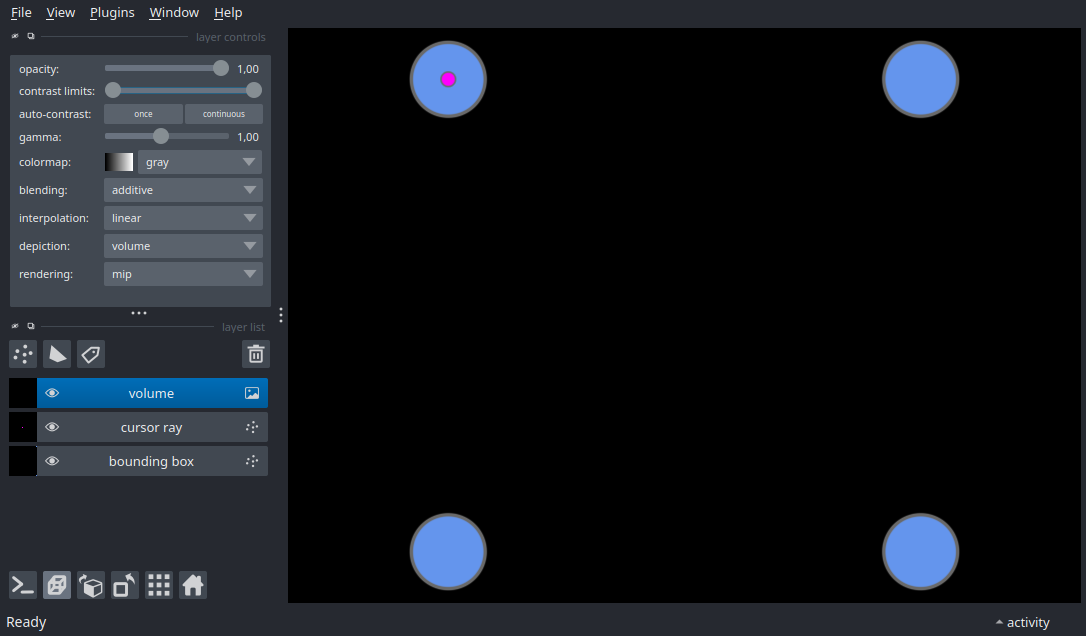Open the Plugins menu
The width and height of the screenshot is (1086, 636).
(x=112, y=13)
